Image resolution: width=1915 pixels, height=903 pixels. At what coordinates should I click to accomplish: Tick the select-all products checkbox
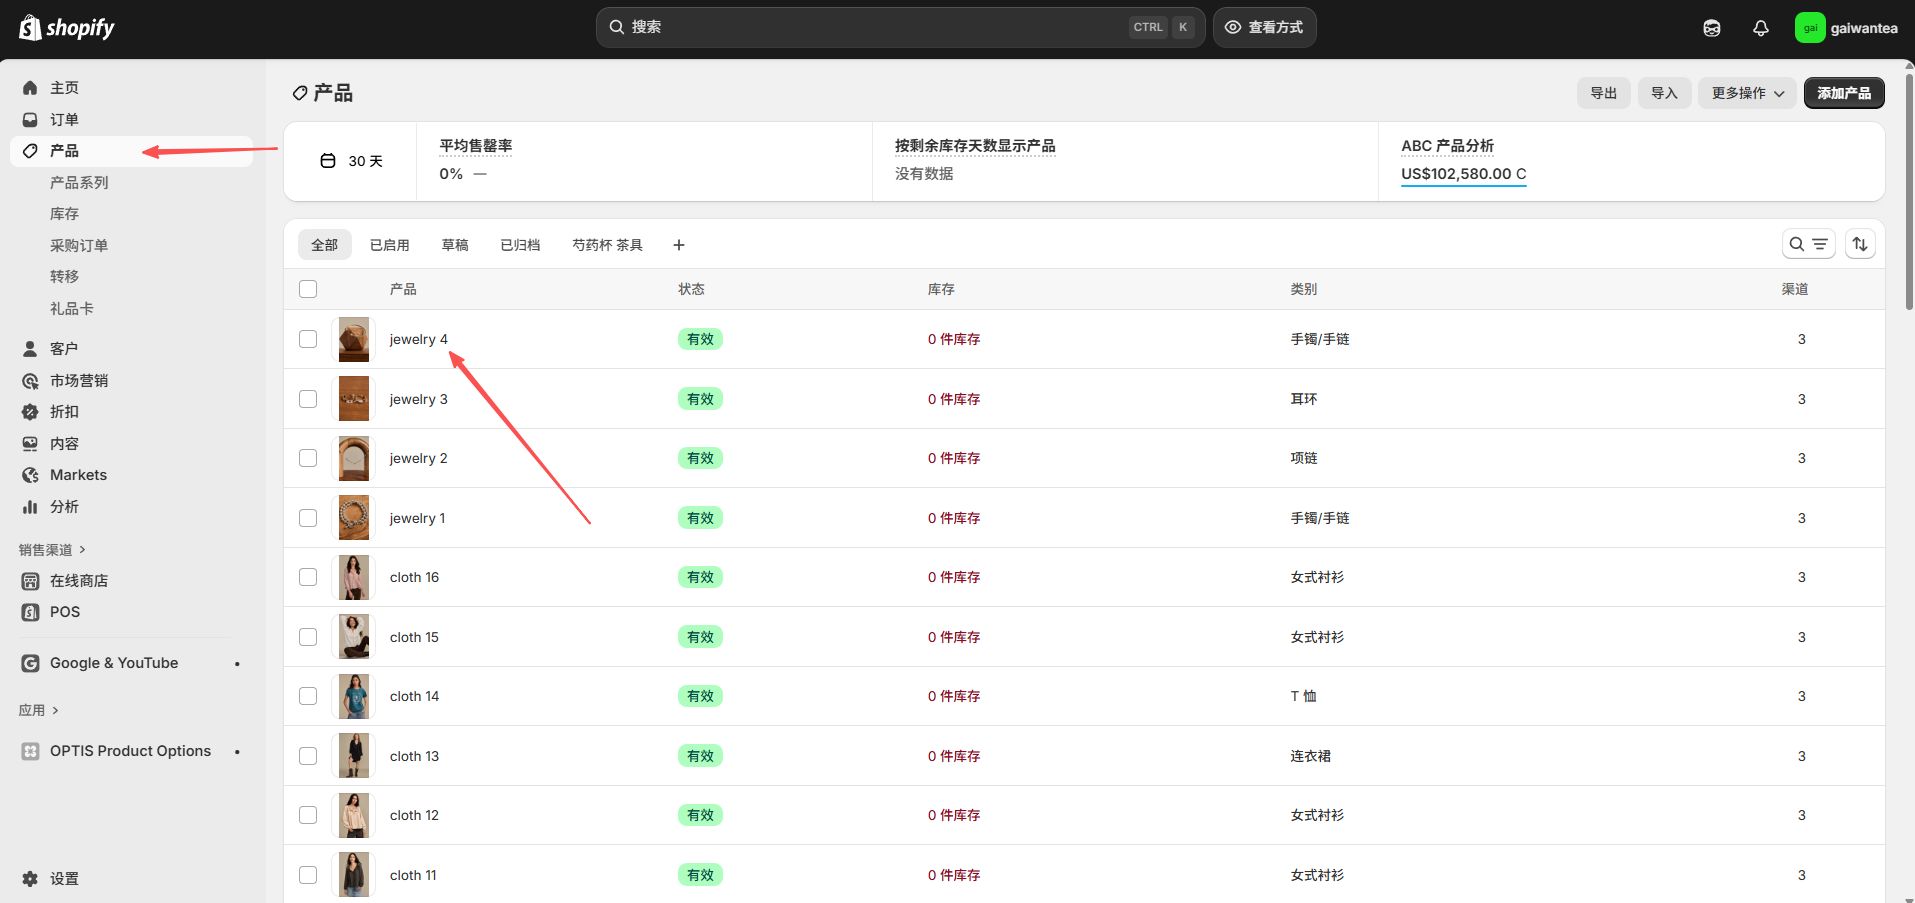click(308, 289)
